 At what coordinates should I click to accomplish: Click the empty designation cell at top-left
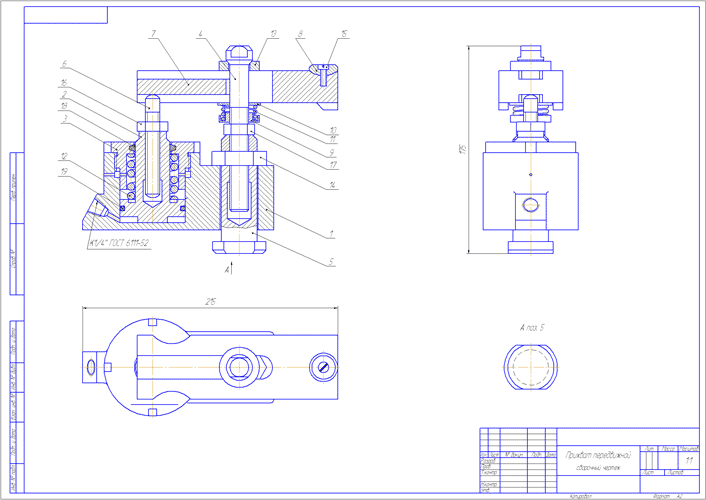[66, 15]
